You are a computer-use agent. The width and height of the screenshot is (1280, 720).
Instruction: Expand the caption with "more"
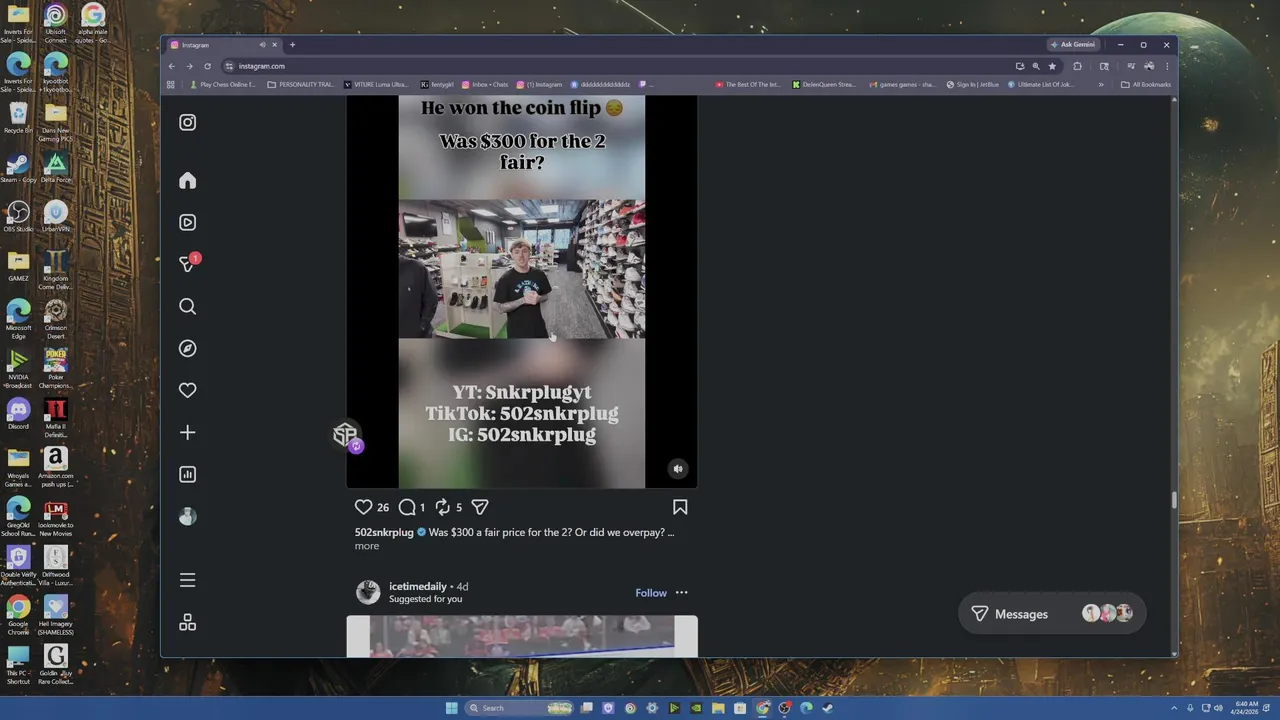coord(367,546)
